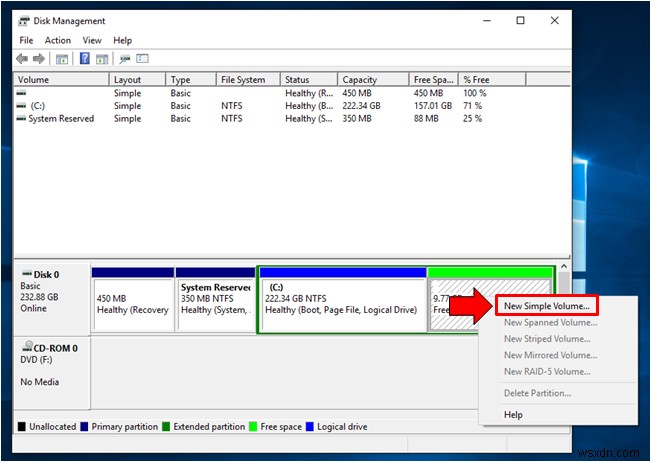Sort by the % Free column header

pyautogui.click(x=492, y=79)
